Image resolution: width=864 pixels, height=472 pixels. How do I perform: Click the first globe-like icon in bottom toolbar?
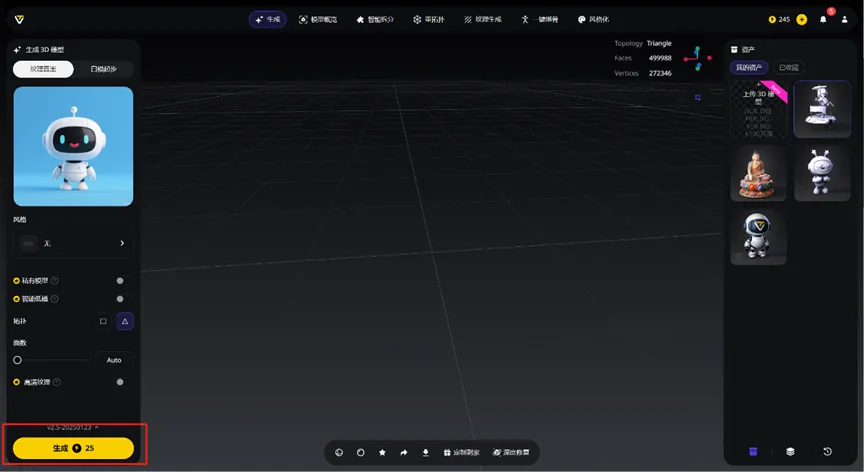[339, 452]
